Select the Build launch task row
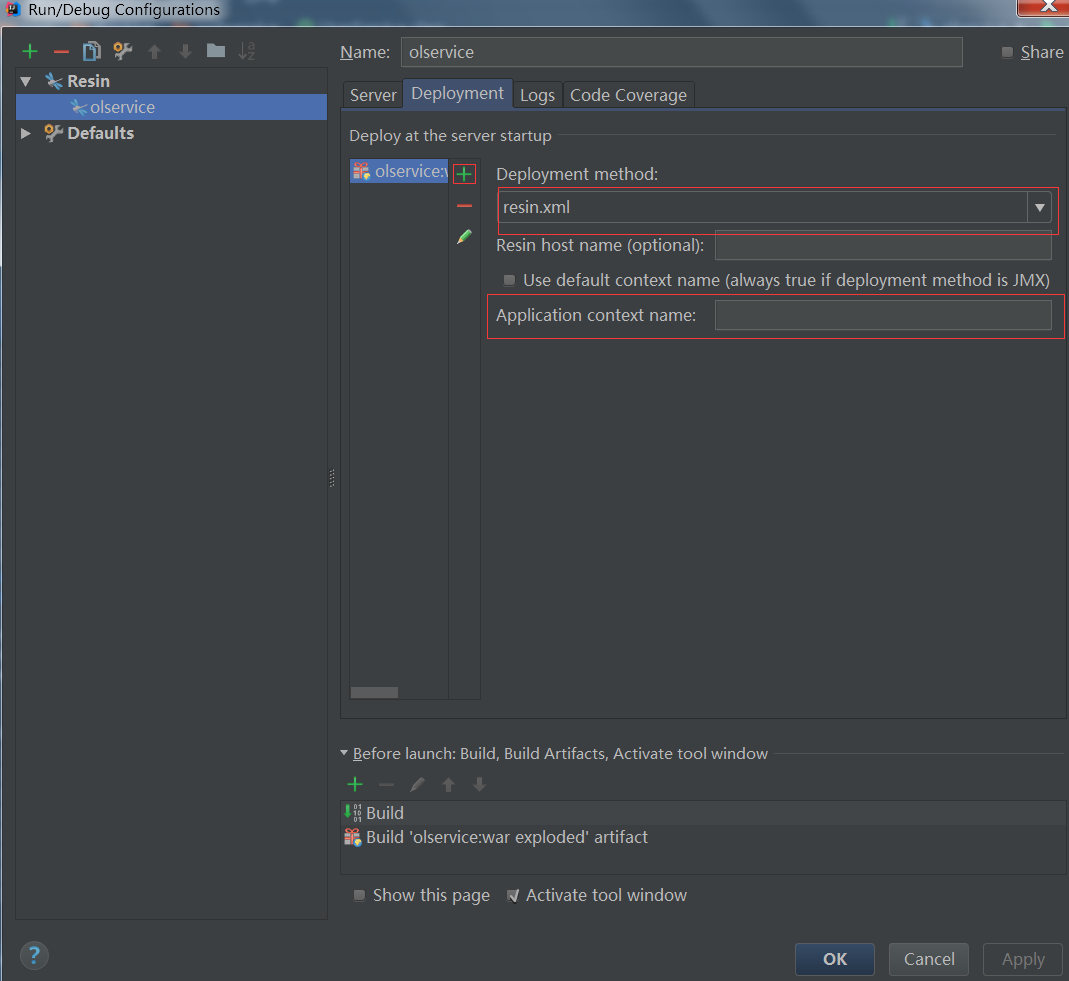 pyautogui.click(x=702, y=813)
